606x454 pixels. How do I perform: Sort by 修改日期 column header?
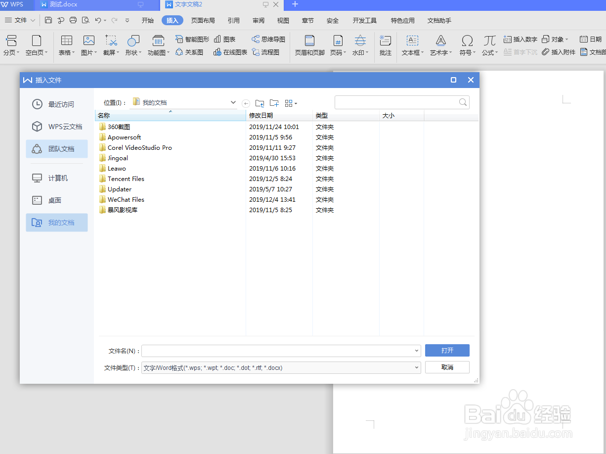(x=279, y=116)
